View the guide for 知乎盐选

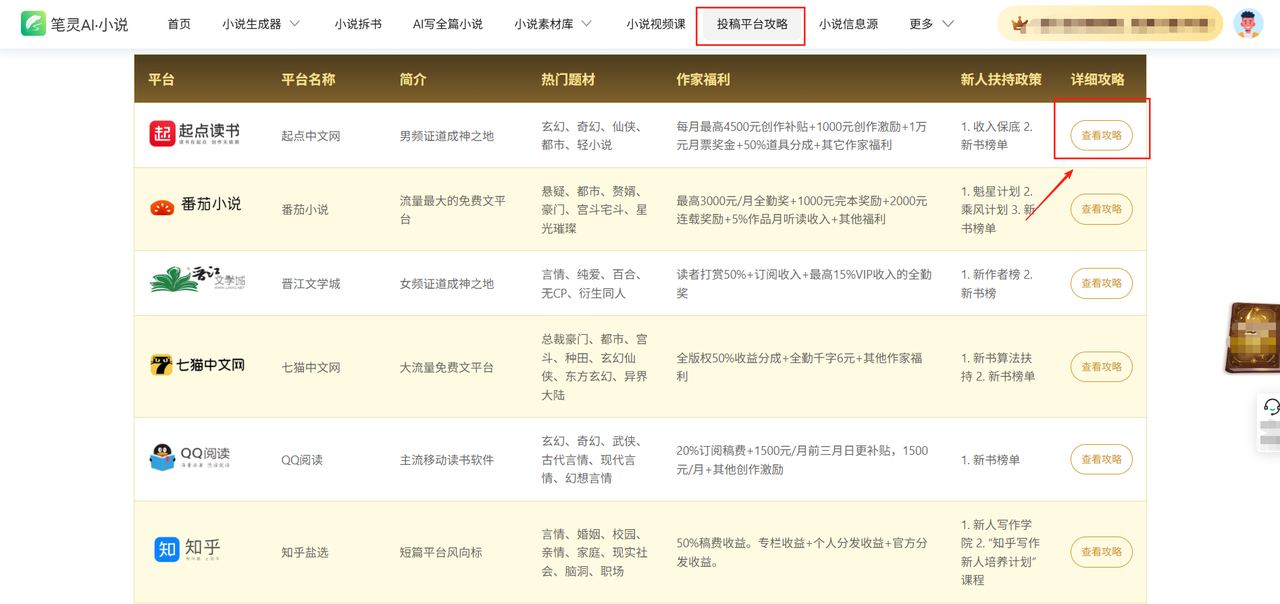(x=1101, y=551)
